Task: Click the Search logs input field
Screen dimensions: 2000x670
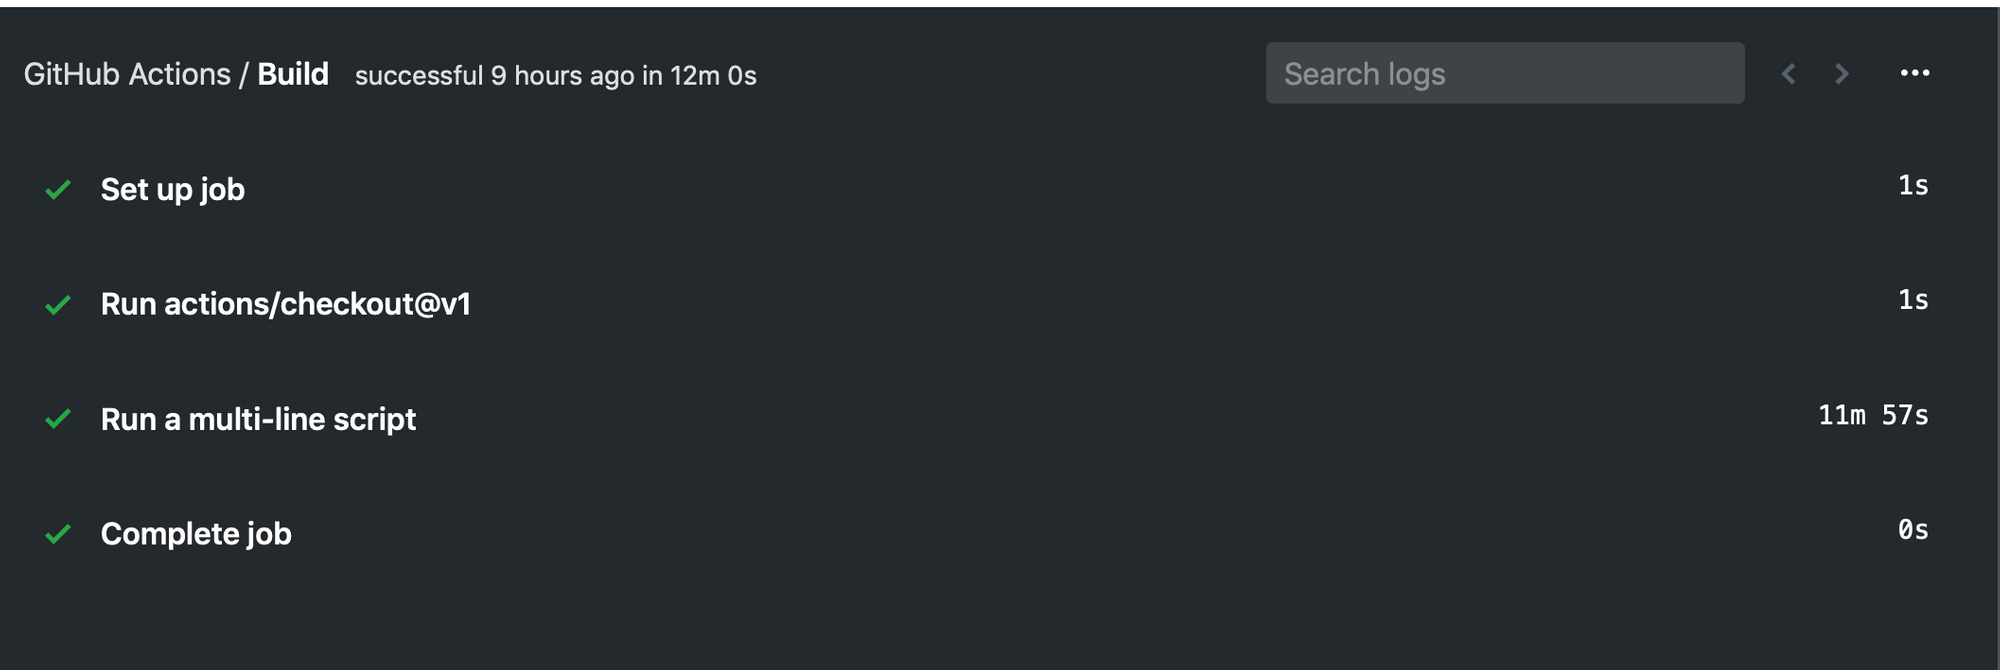Action: click(x=1504, y=73)
